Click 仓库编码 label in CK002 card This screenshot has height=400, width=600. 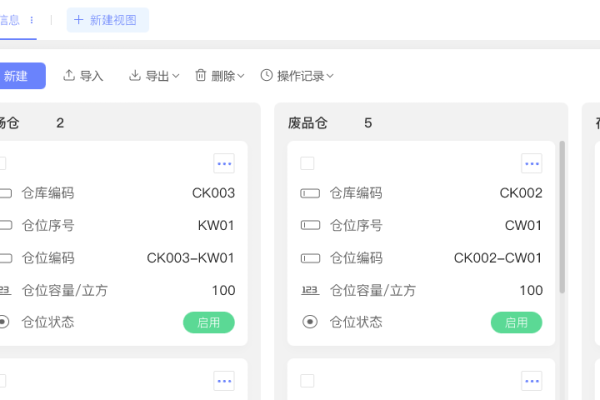356,193
